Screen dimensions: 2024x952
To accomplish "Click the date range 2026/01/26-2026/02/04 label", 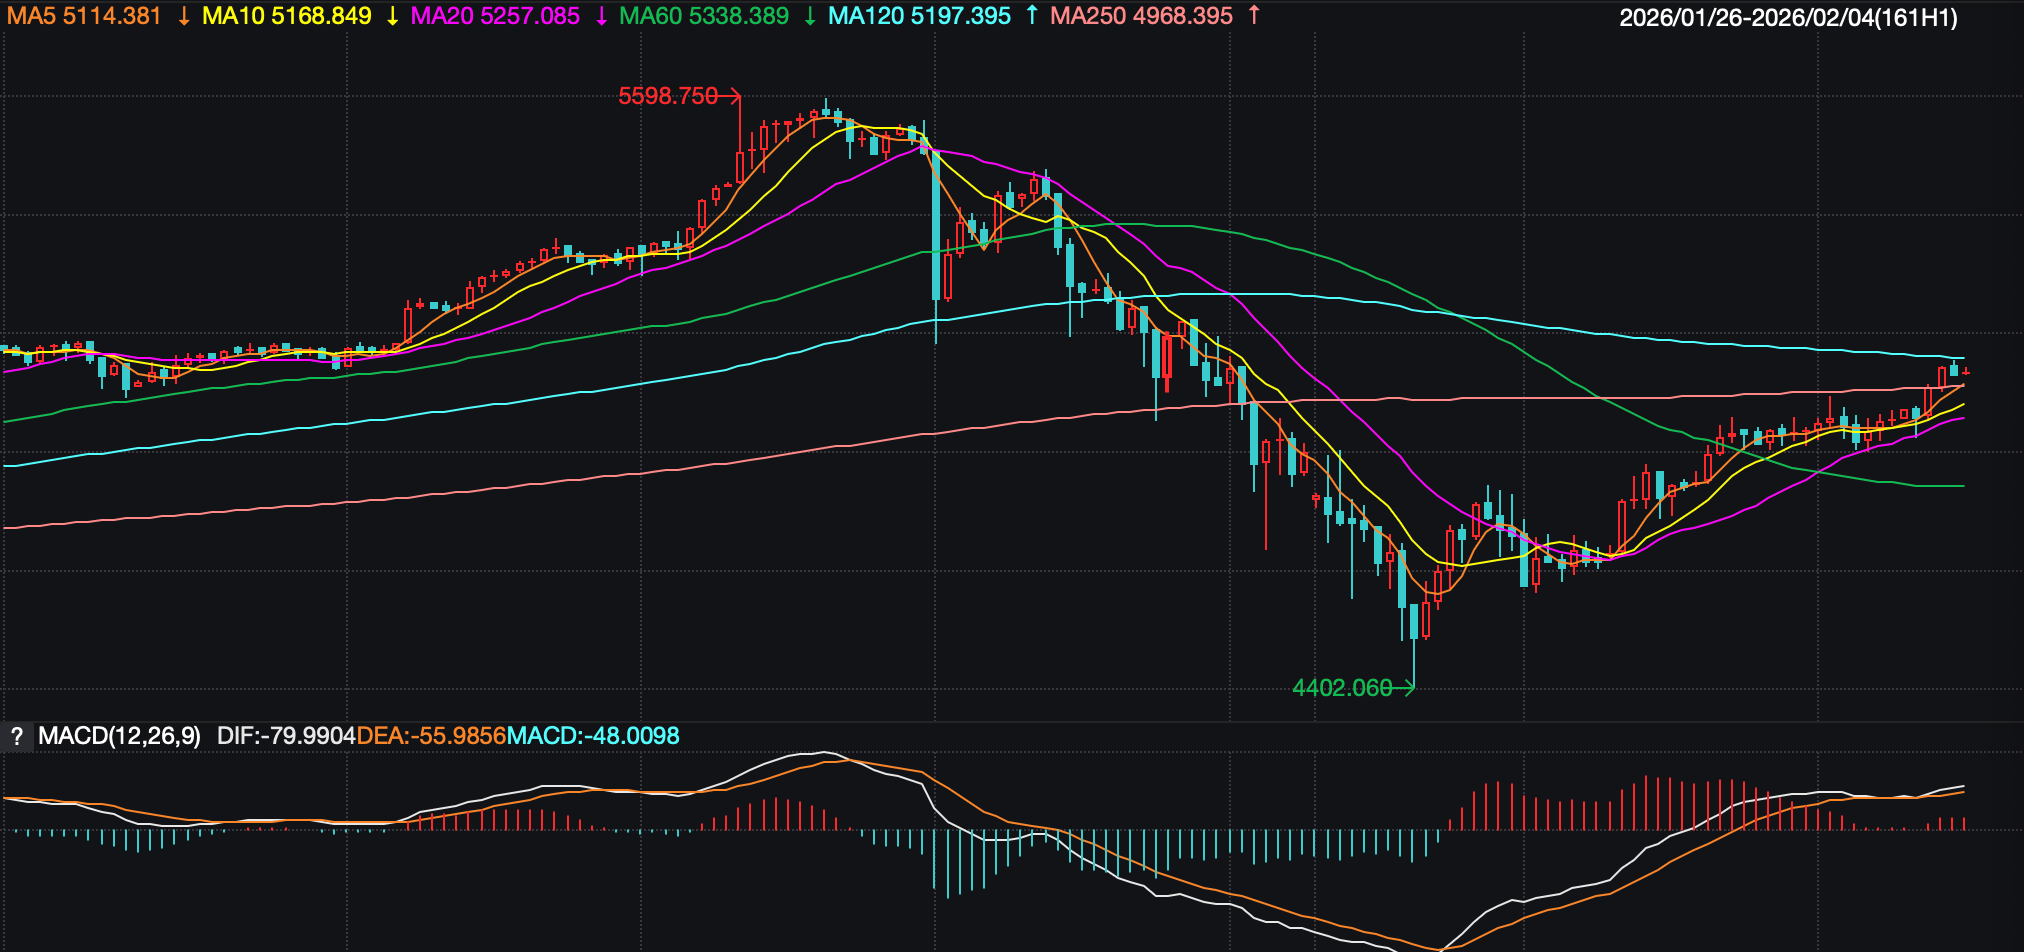I will point(1788,18).
